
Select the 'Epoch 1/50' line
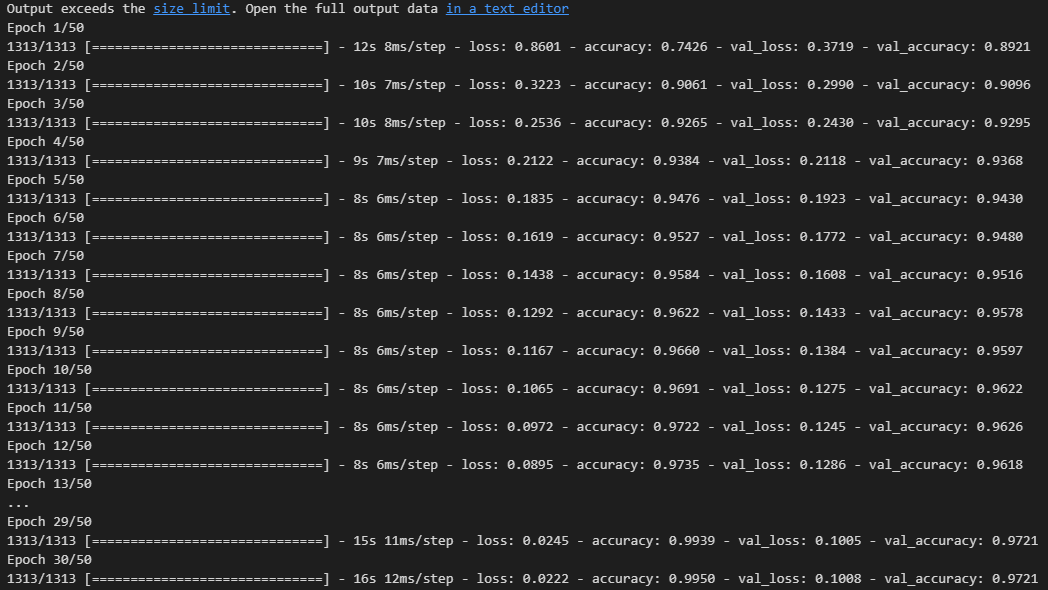click(x=45, y=28)
